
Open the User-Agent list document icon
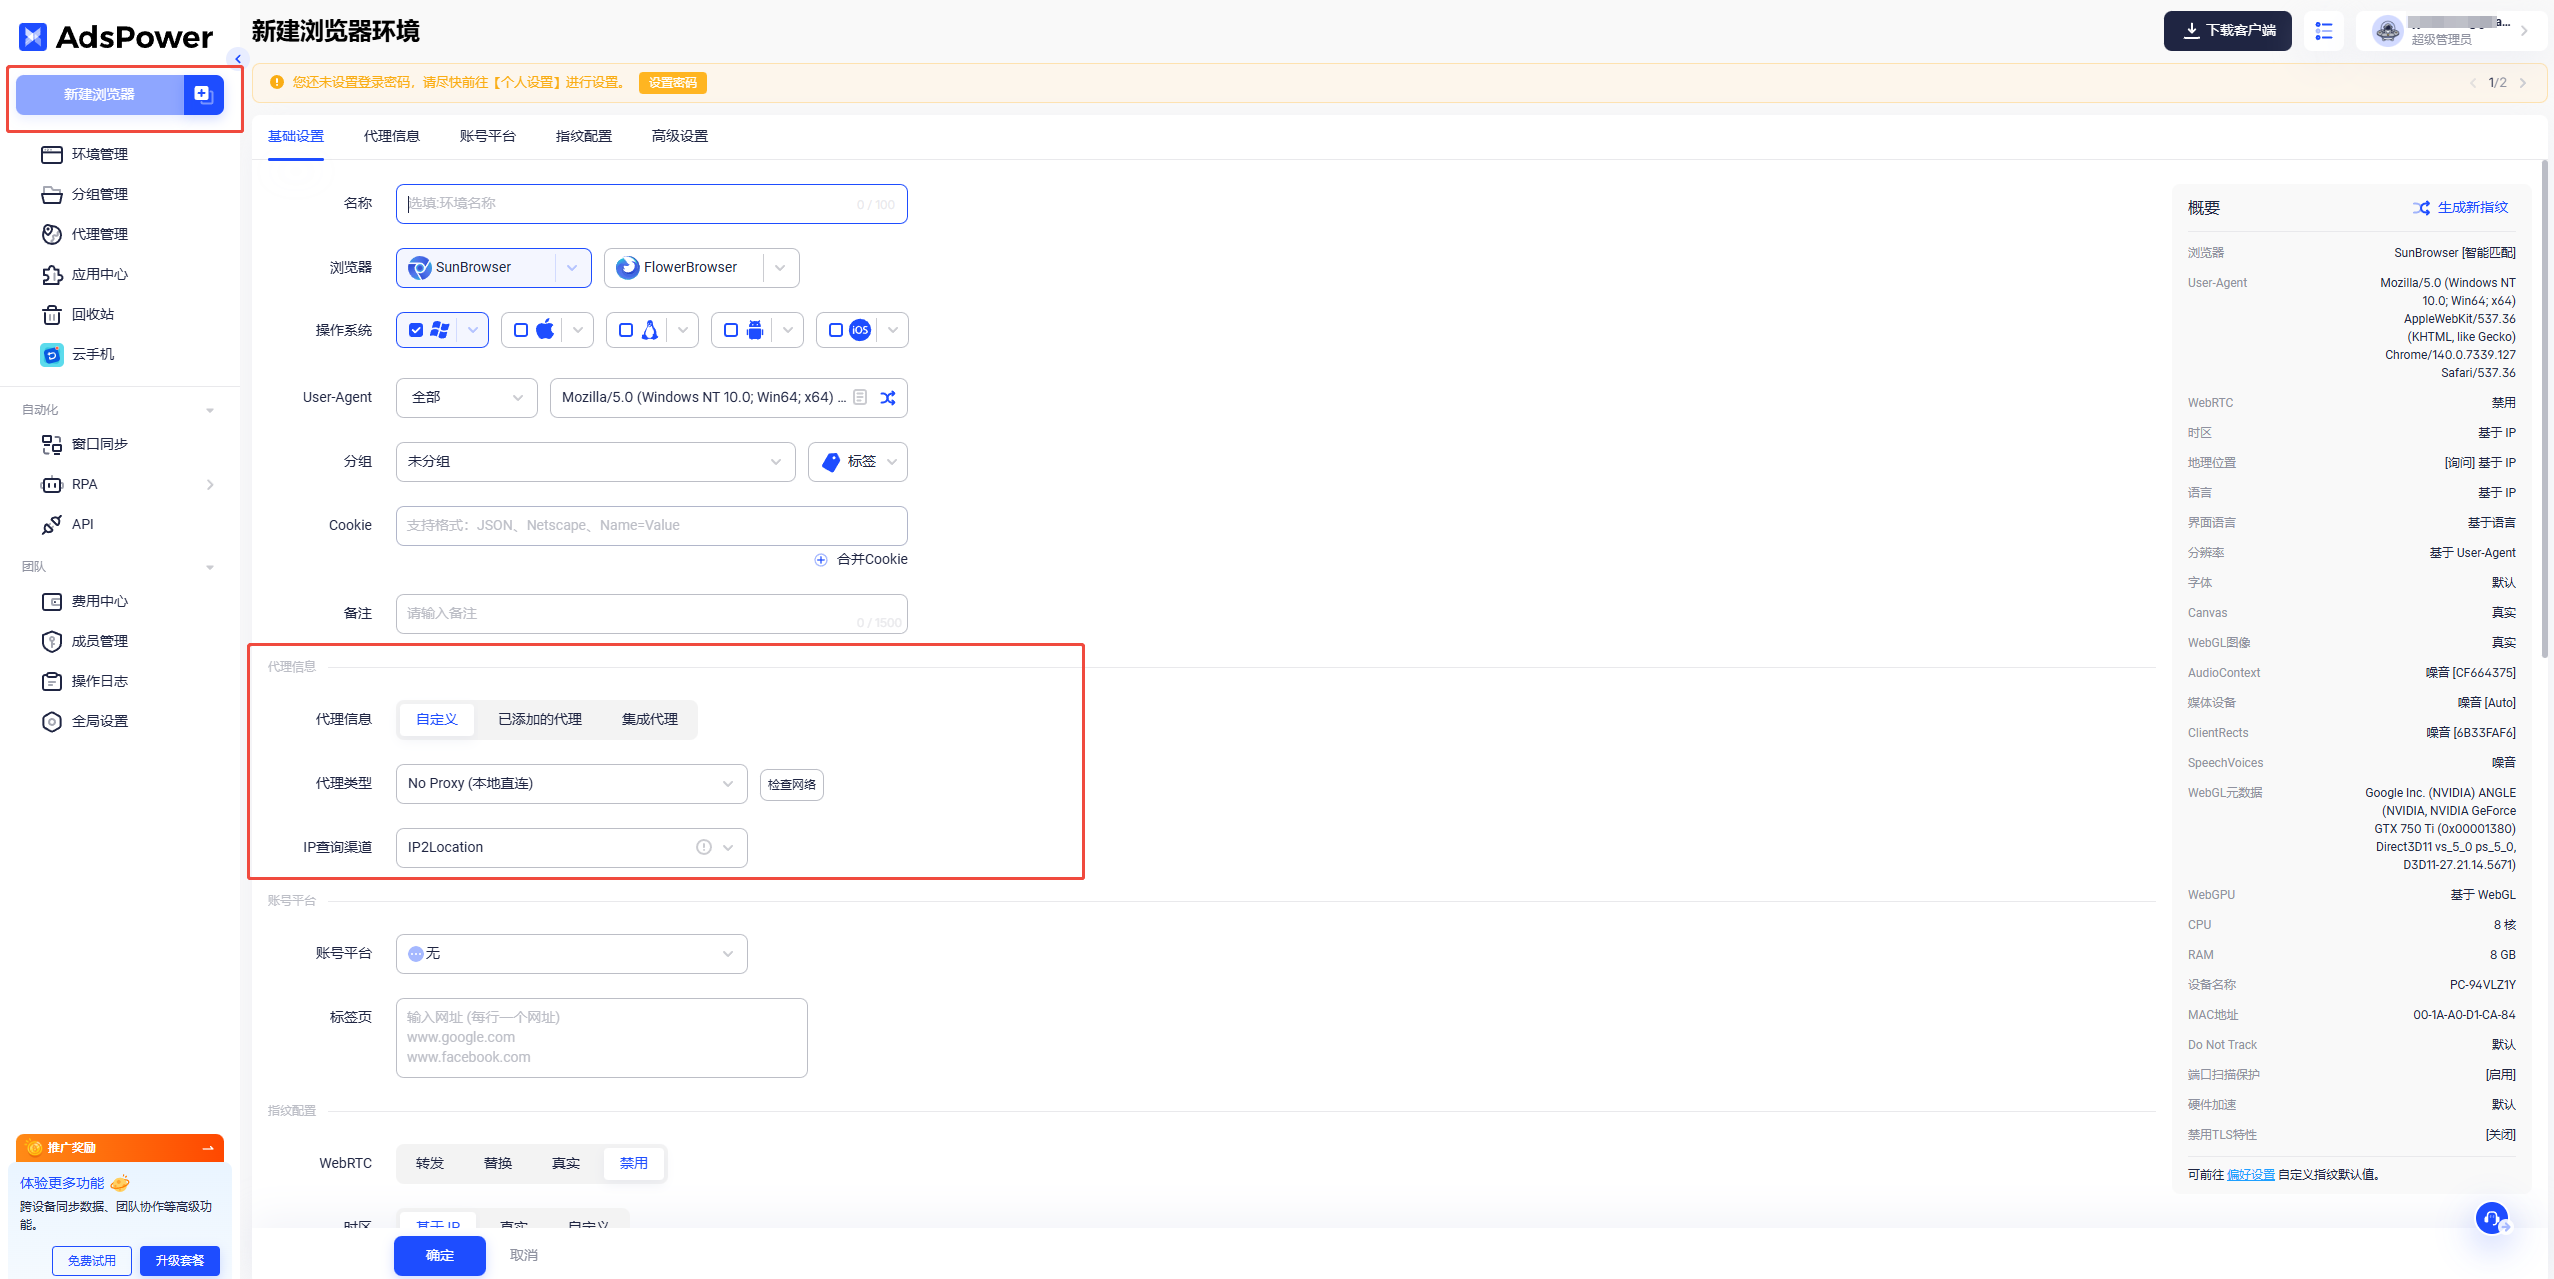pos(860,398)
